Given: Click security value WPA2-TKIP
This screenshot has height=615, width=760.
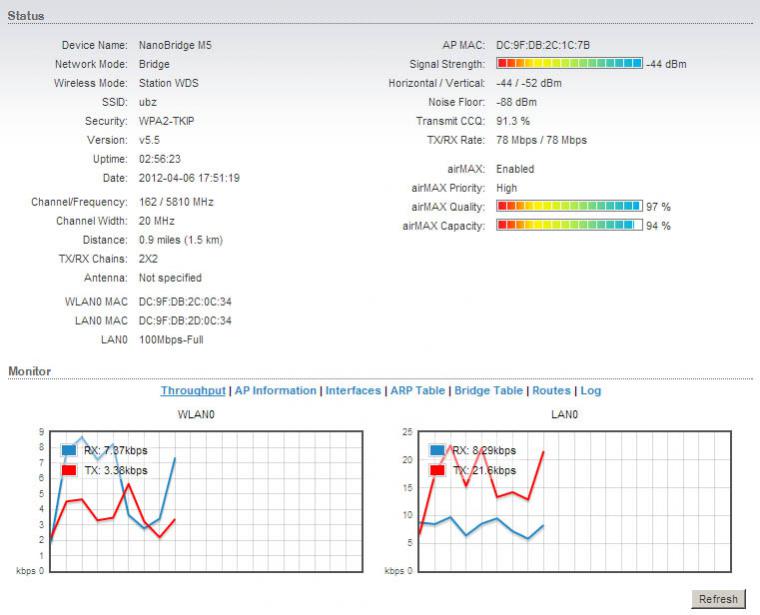Looking at the screenshot, I should click(166, 121).
